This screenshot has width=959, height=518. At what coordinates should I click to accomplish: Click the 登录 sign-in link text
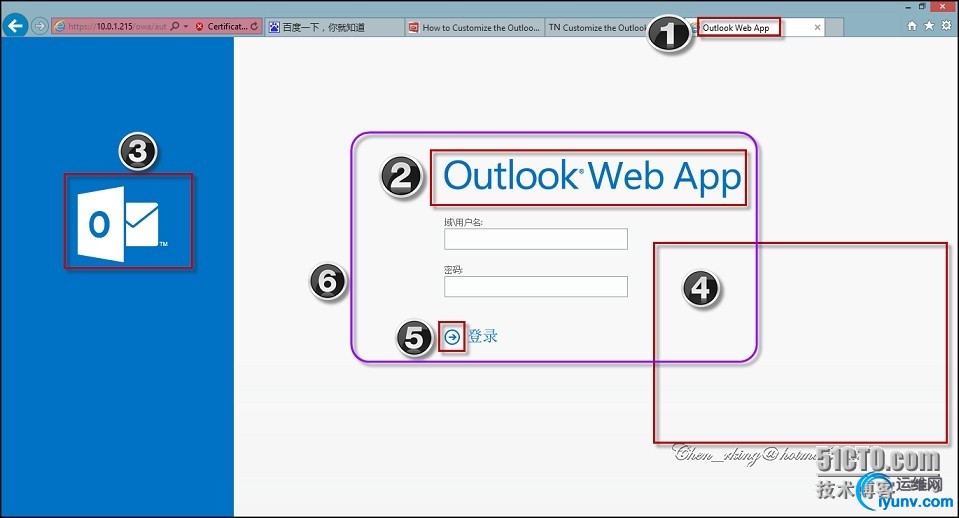[483, 336]
